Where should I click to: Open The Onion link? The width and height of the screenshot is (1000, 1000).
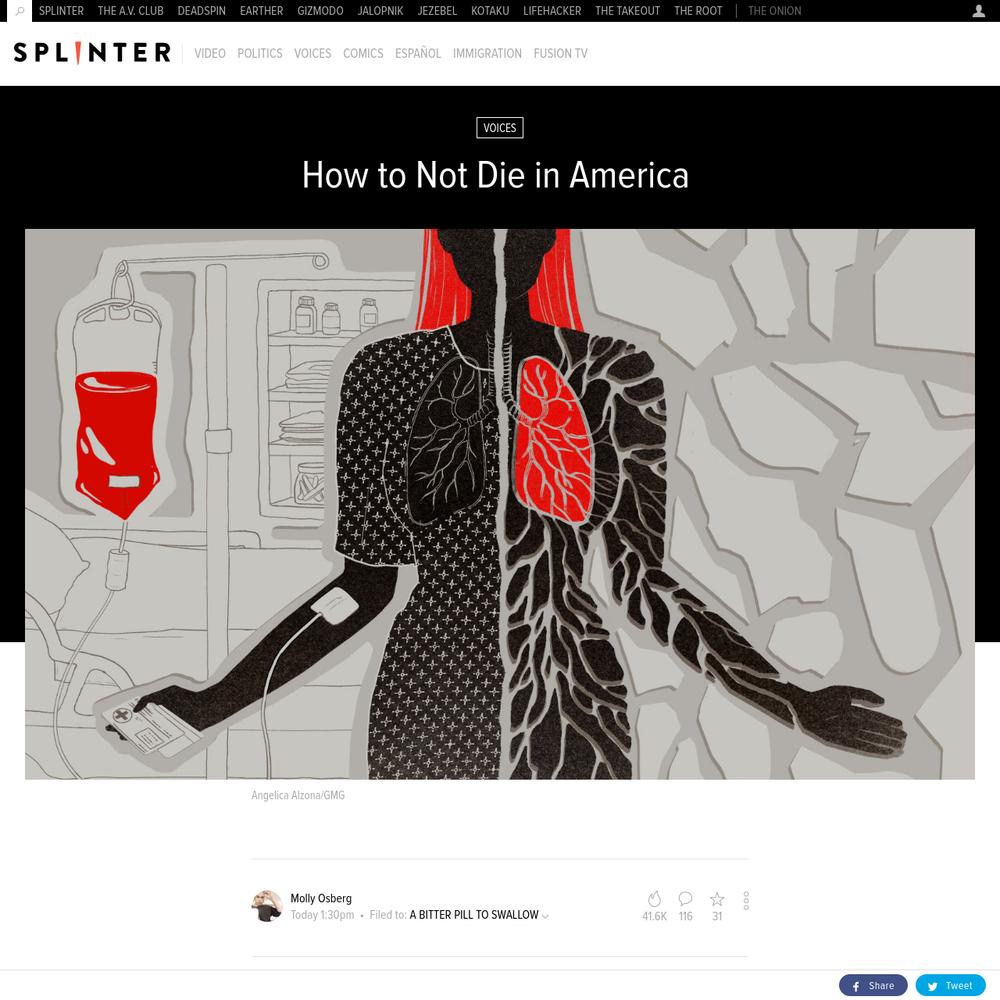coord(774,11)
